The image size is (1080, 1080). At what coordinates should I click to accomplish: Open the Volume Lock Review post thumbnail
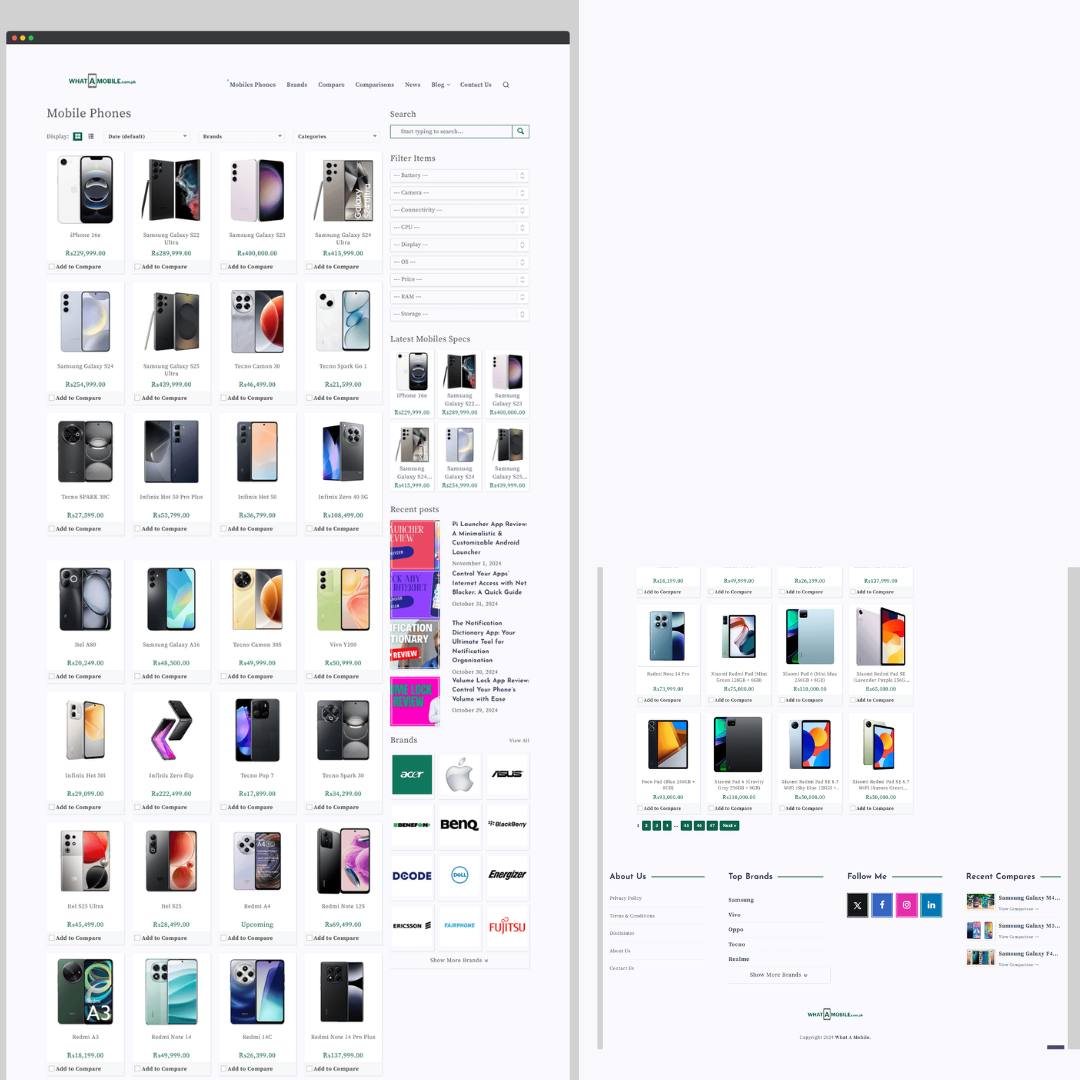point(415,701)
